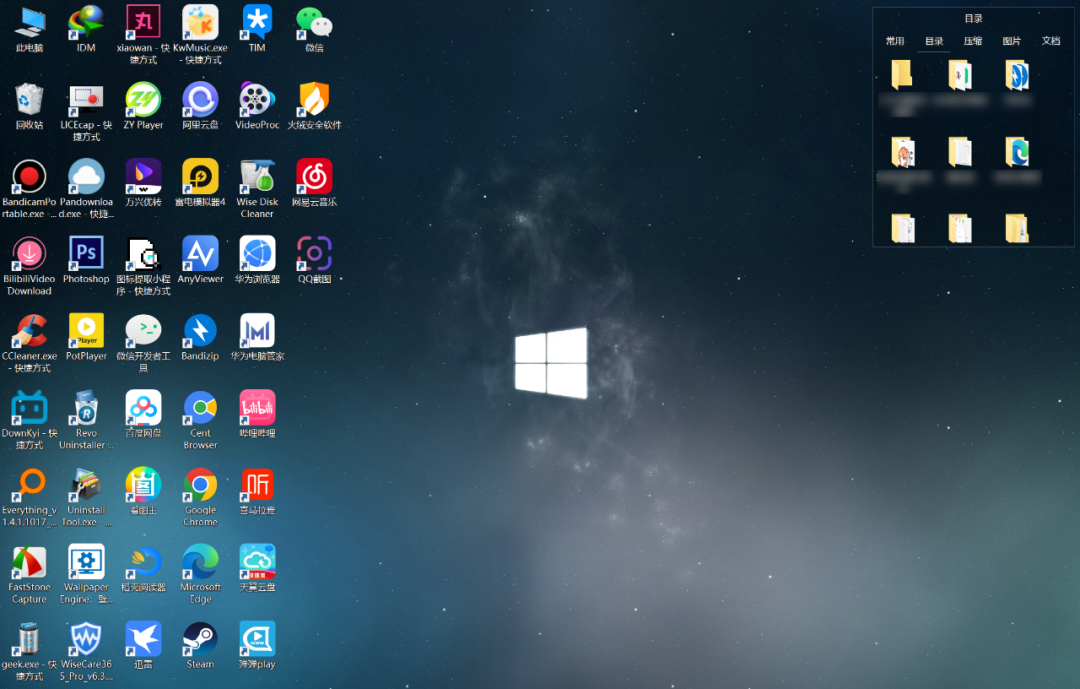Open folder with blue lightning icon
The image size is (1080, 689).
(x=1017, y=75)
